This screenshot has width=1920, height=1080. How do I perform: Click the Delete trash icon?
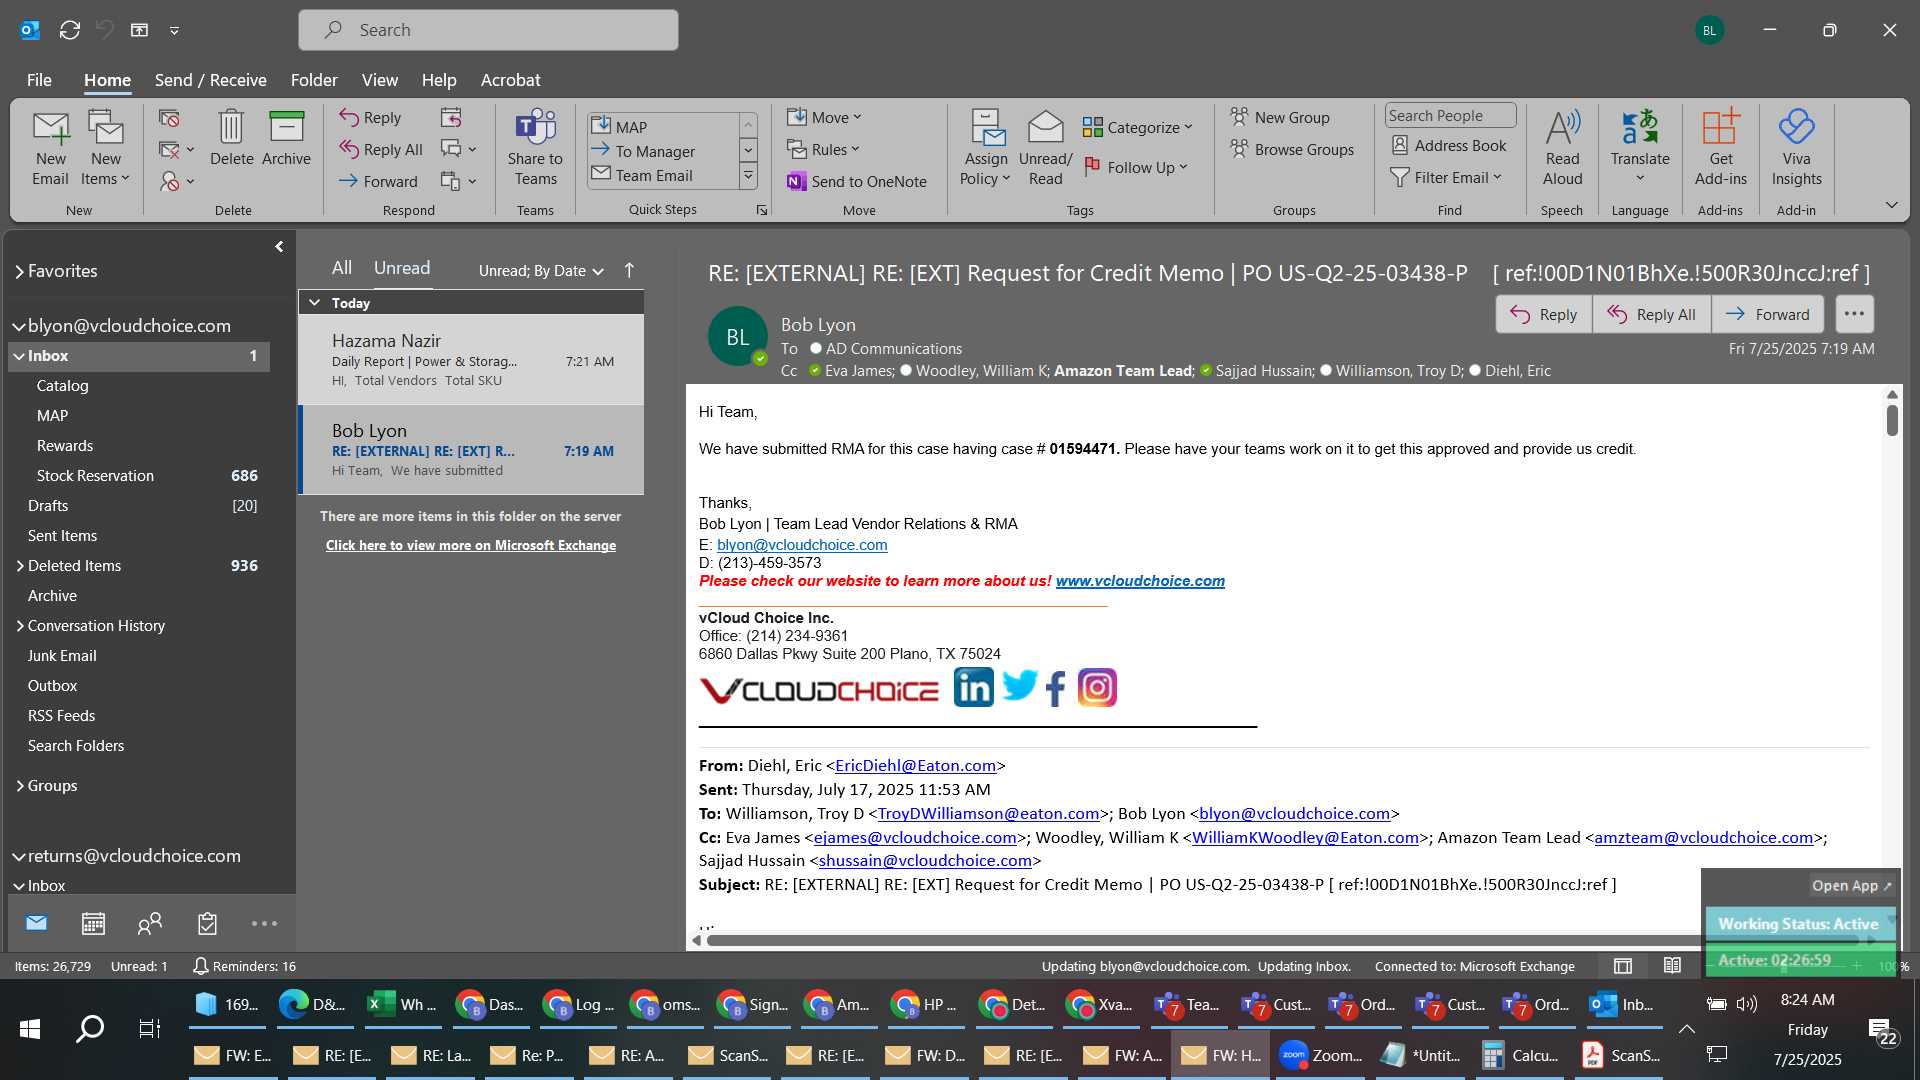point(231,138)
